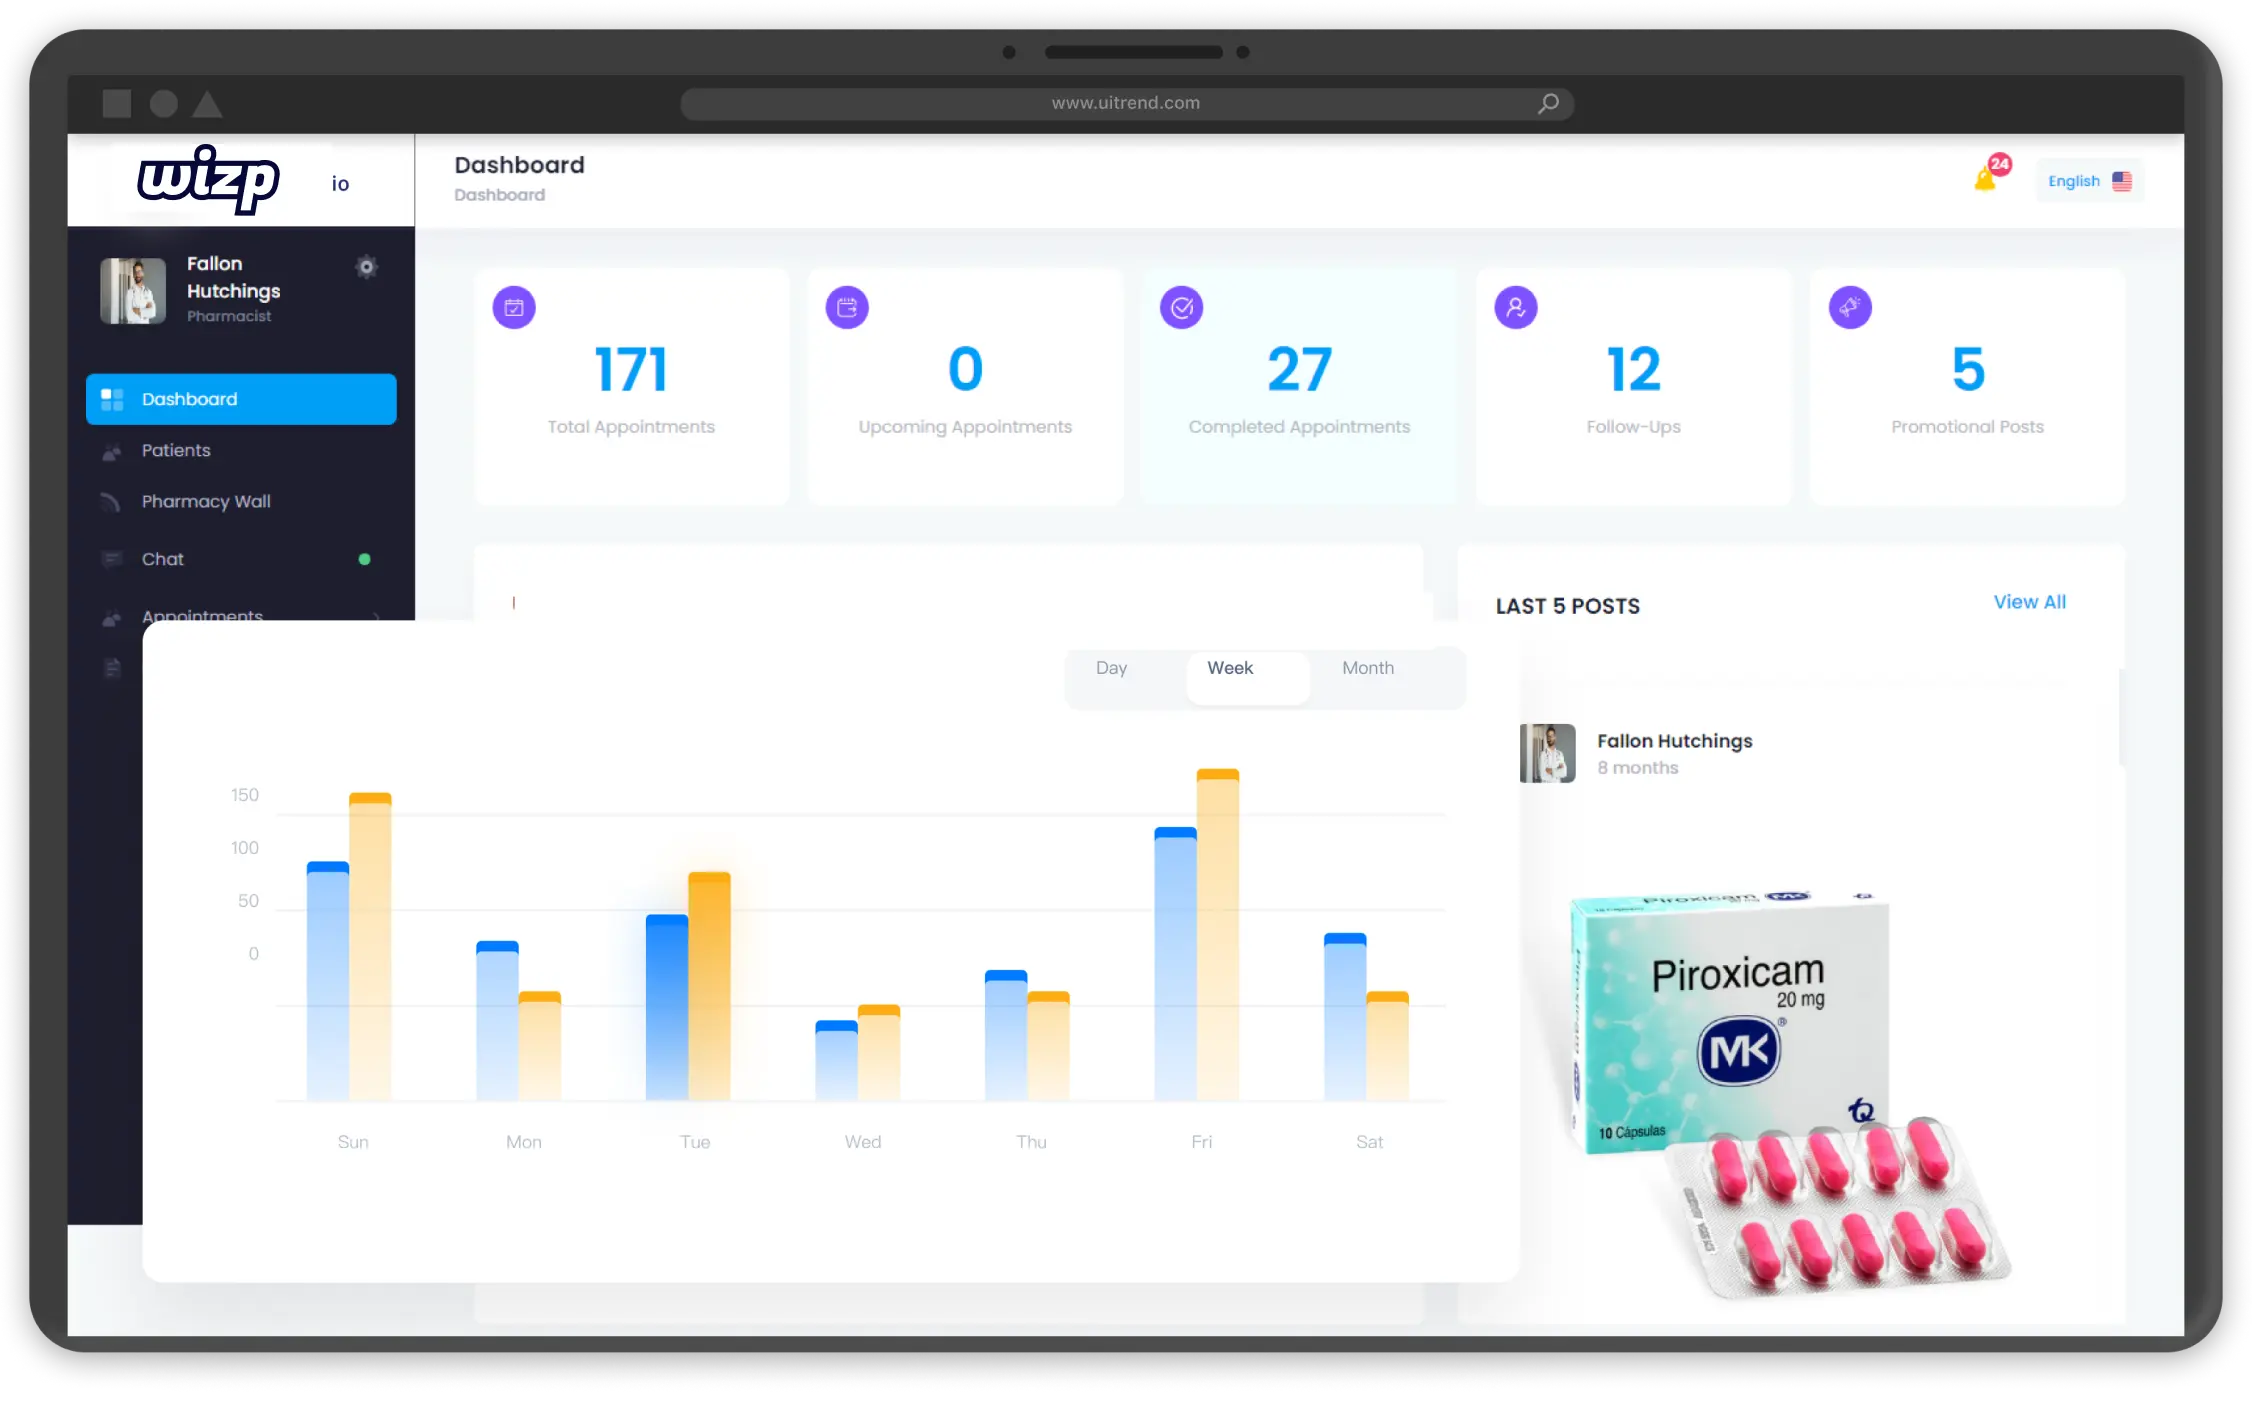Viewport: 2252px width, 1412px height.
Task: Click View All posts link
Action: coord(2029,602)
